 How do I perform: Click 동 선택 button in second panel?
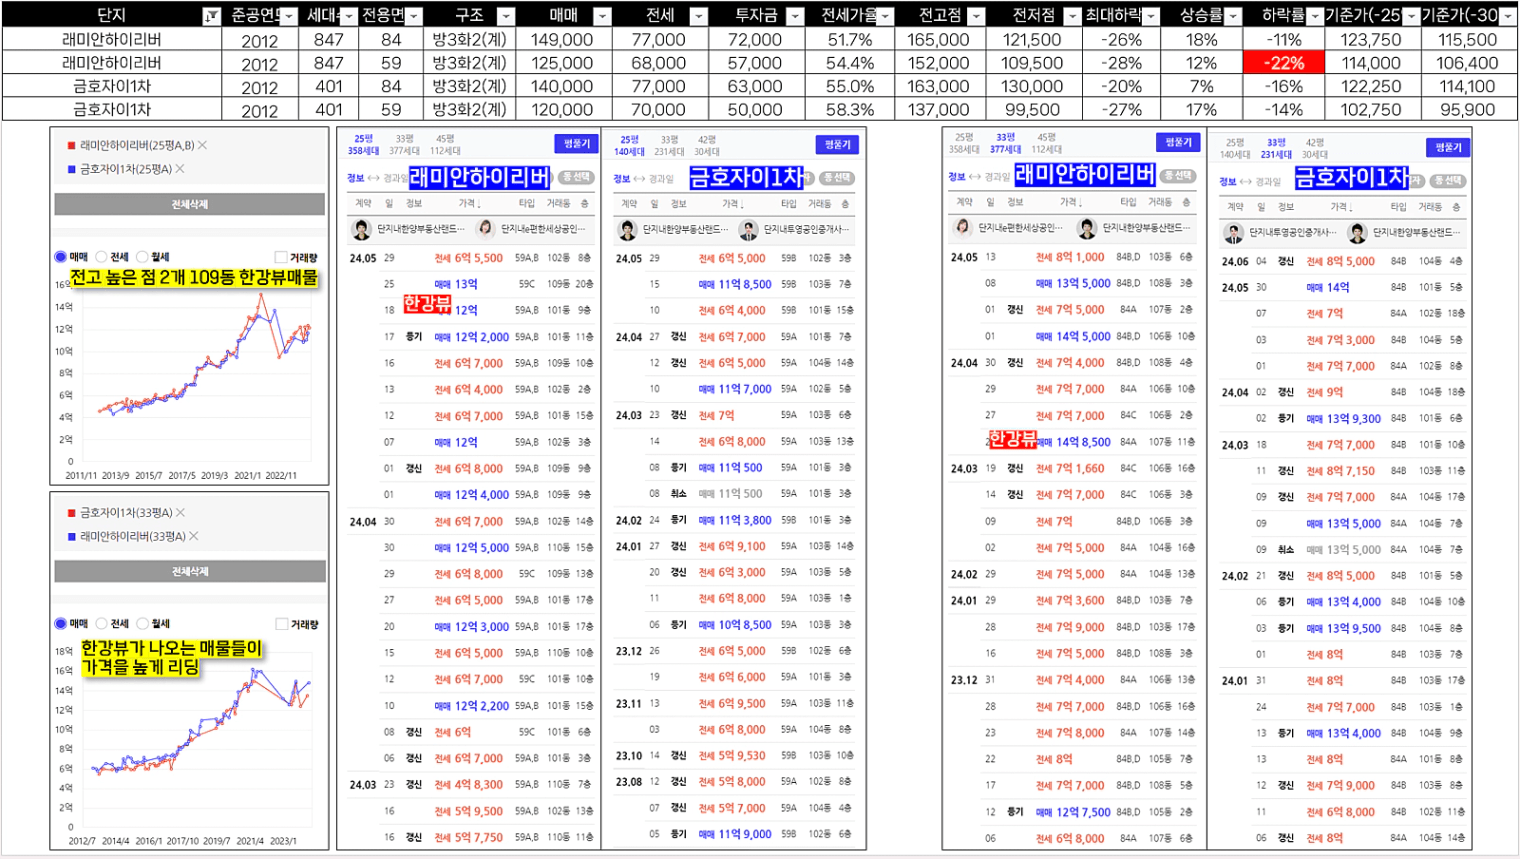pyautogui.click(x=837, y=178)
